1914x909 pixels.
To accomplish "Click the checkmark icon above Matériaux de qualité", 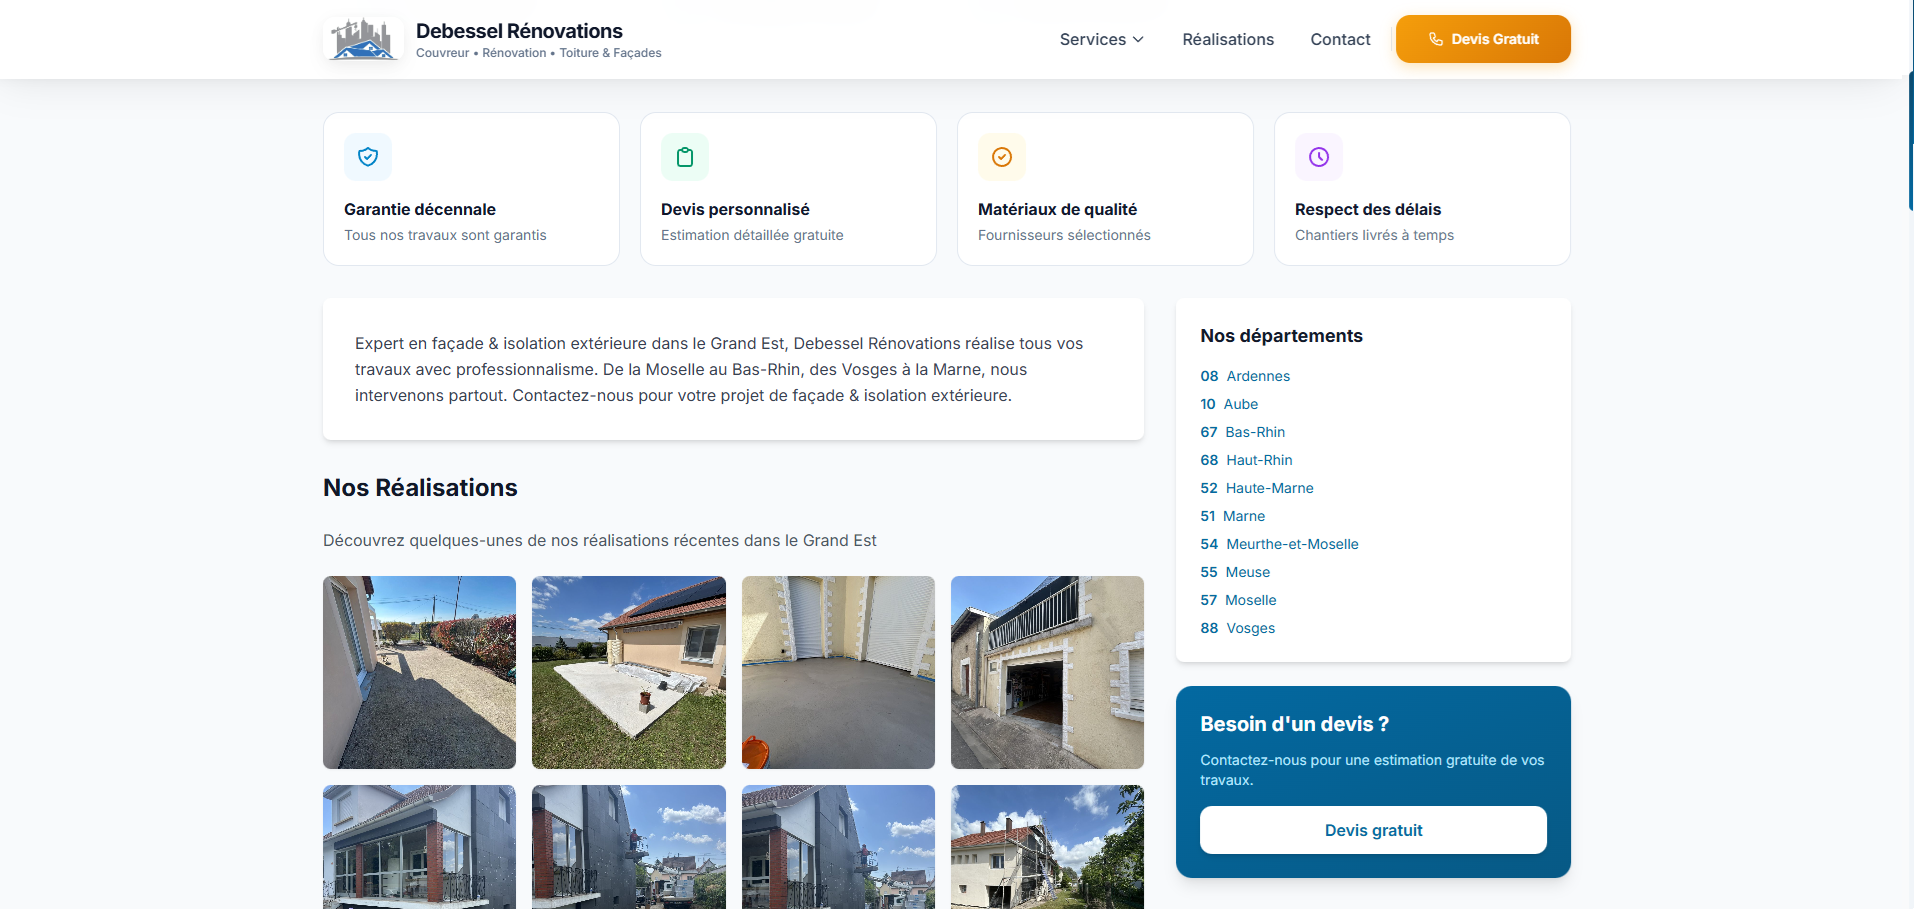I will (x=1002, y=156).
